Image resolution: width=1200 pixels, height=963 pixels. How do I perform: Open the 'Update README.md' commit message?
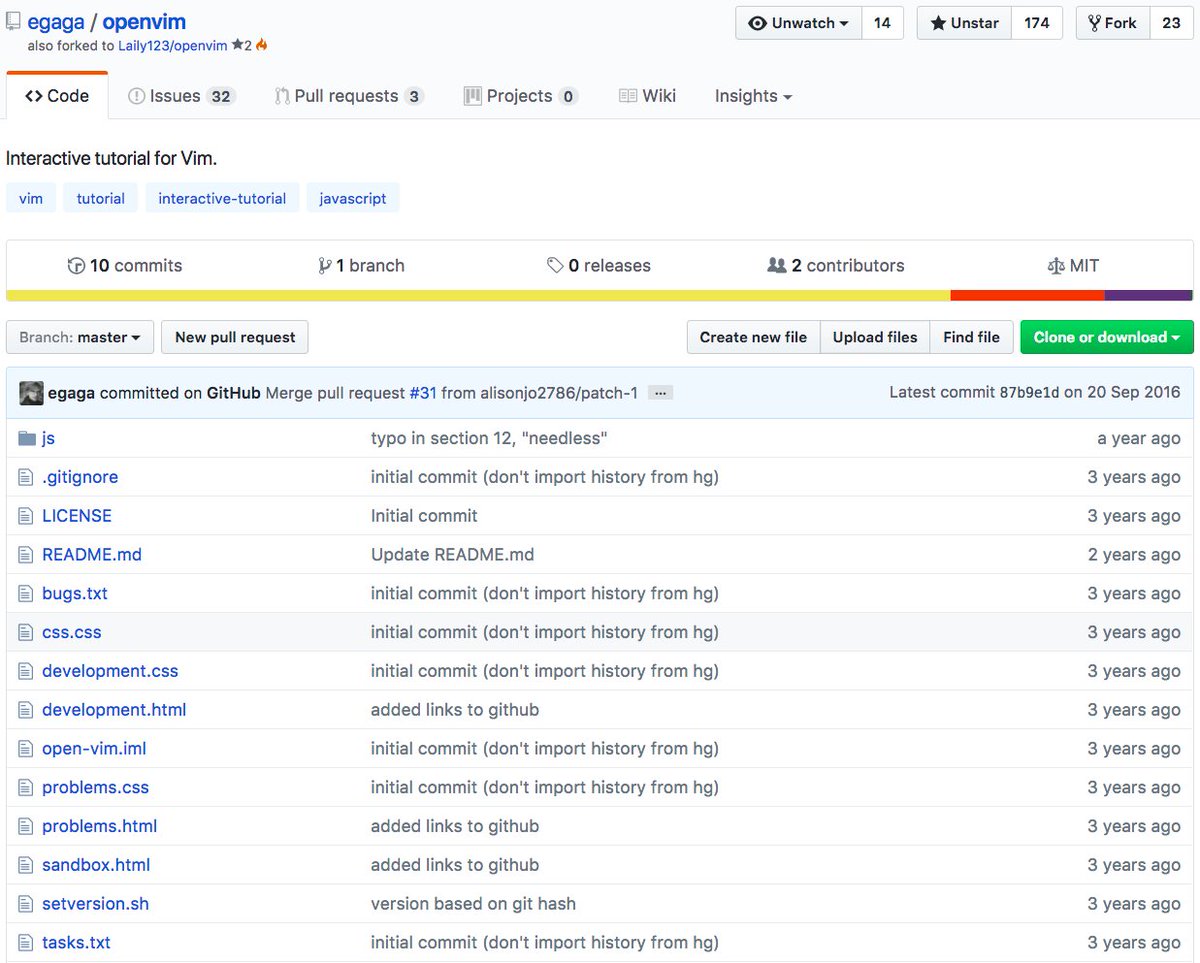click(x=452, y=555)
